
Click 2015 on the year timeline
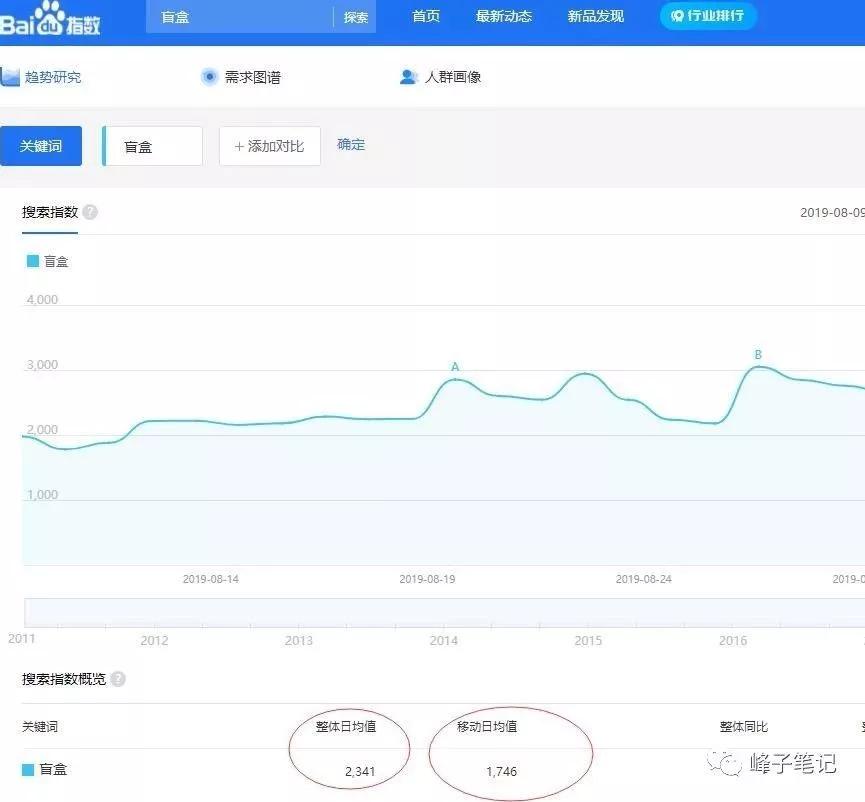tap(588, 640)
